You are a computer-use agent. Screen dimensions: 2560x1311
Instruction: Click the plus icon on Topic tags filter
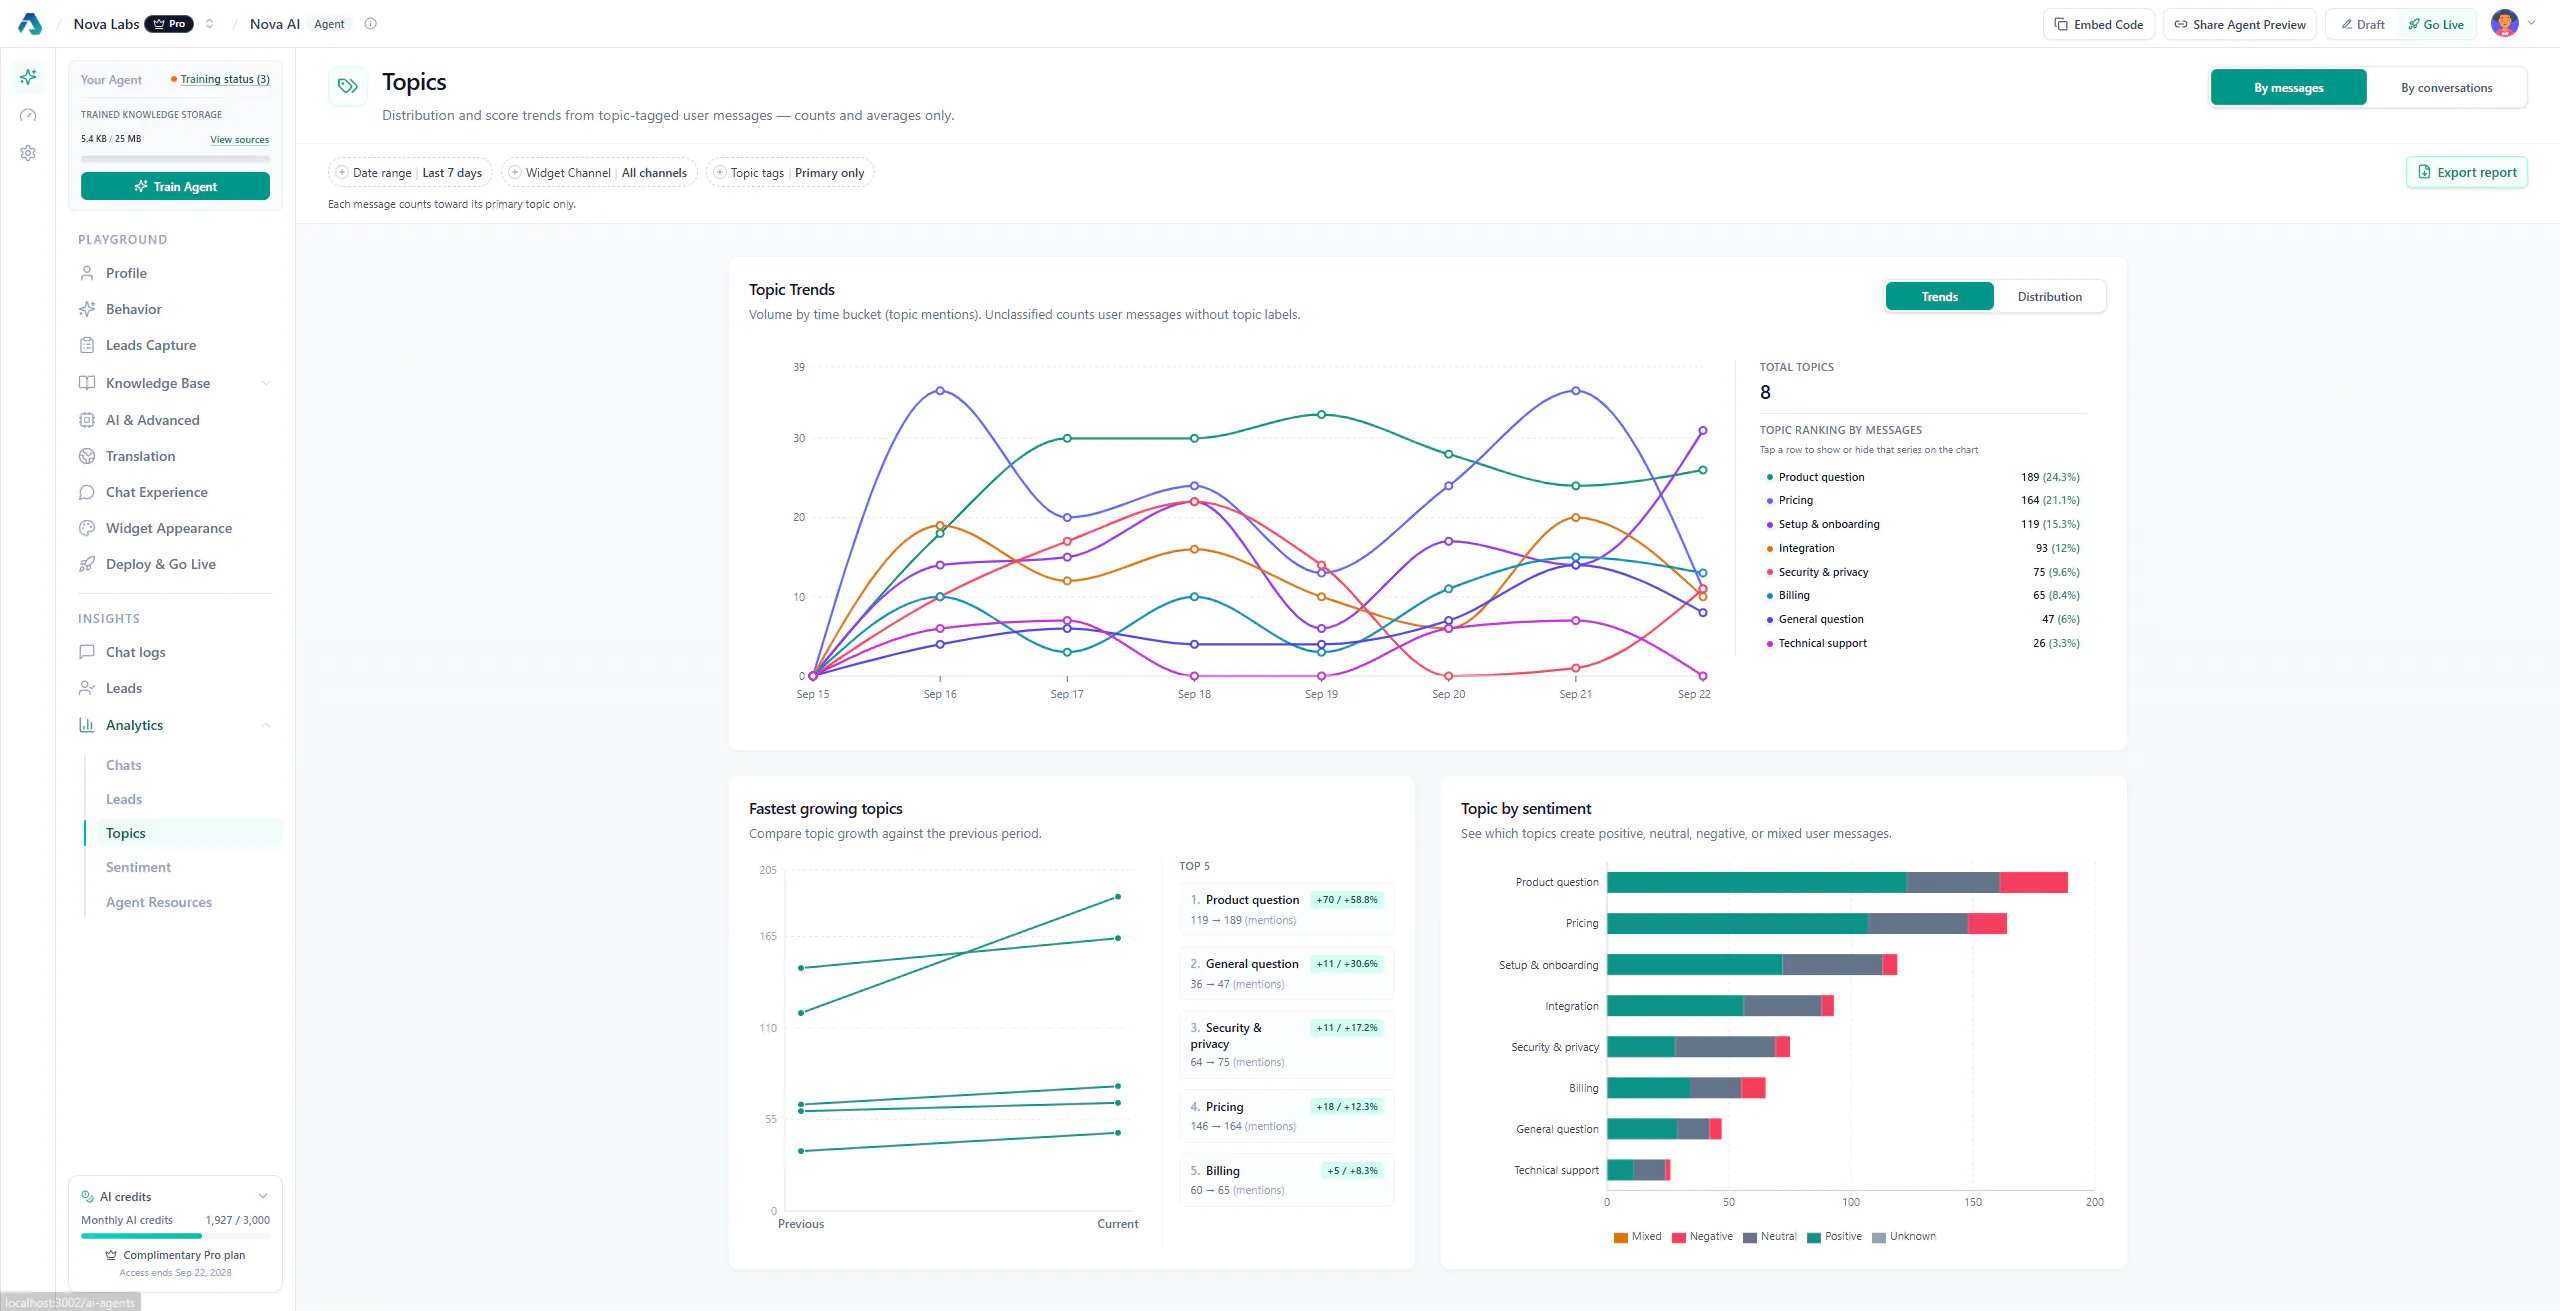[720, 172]
